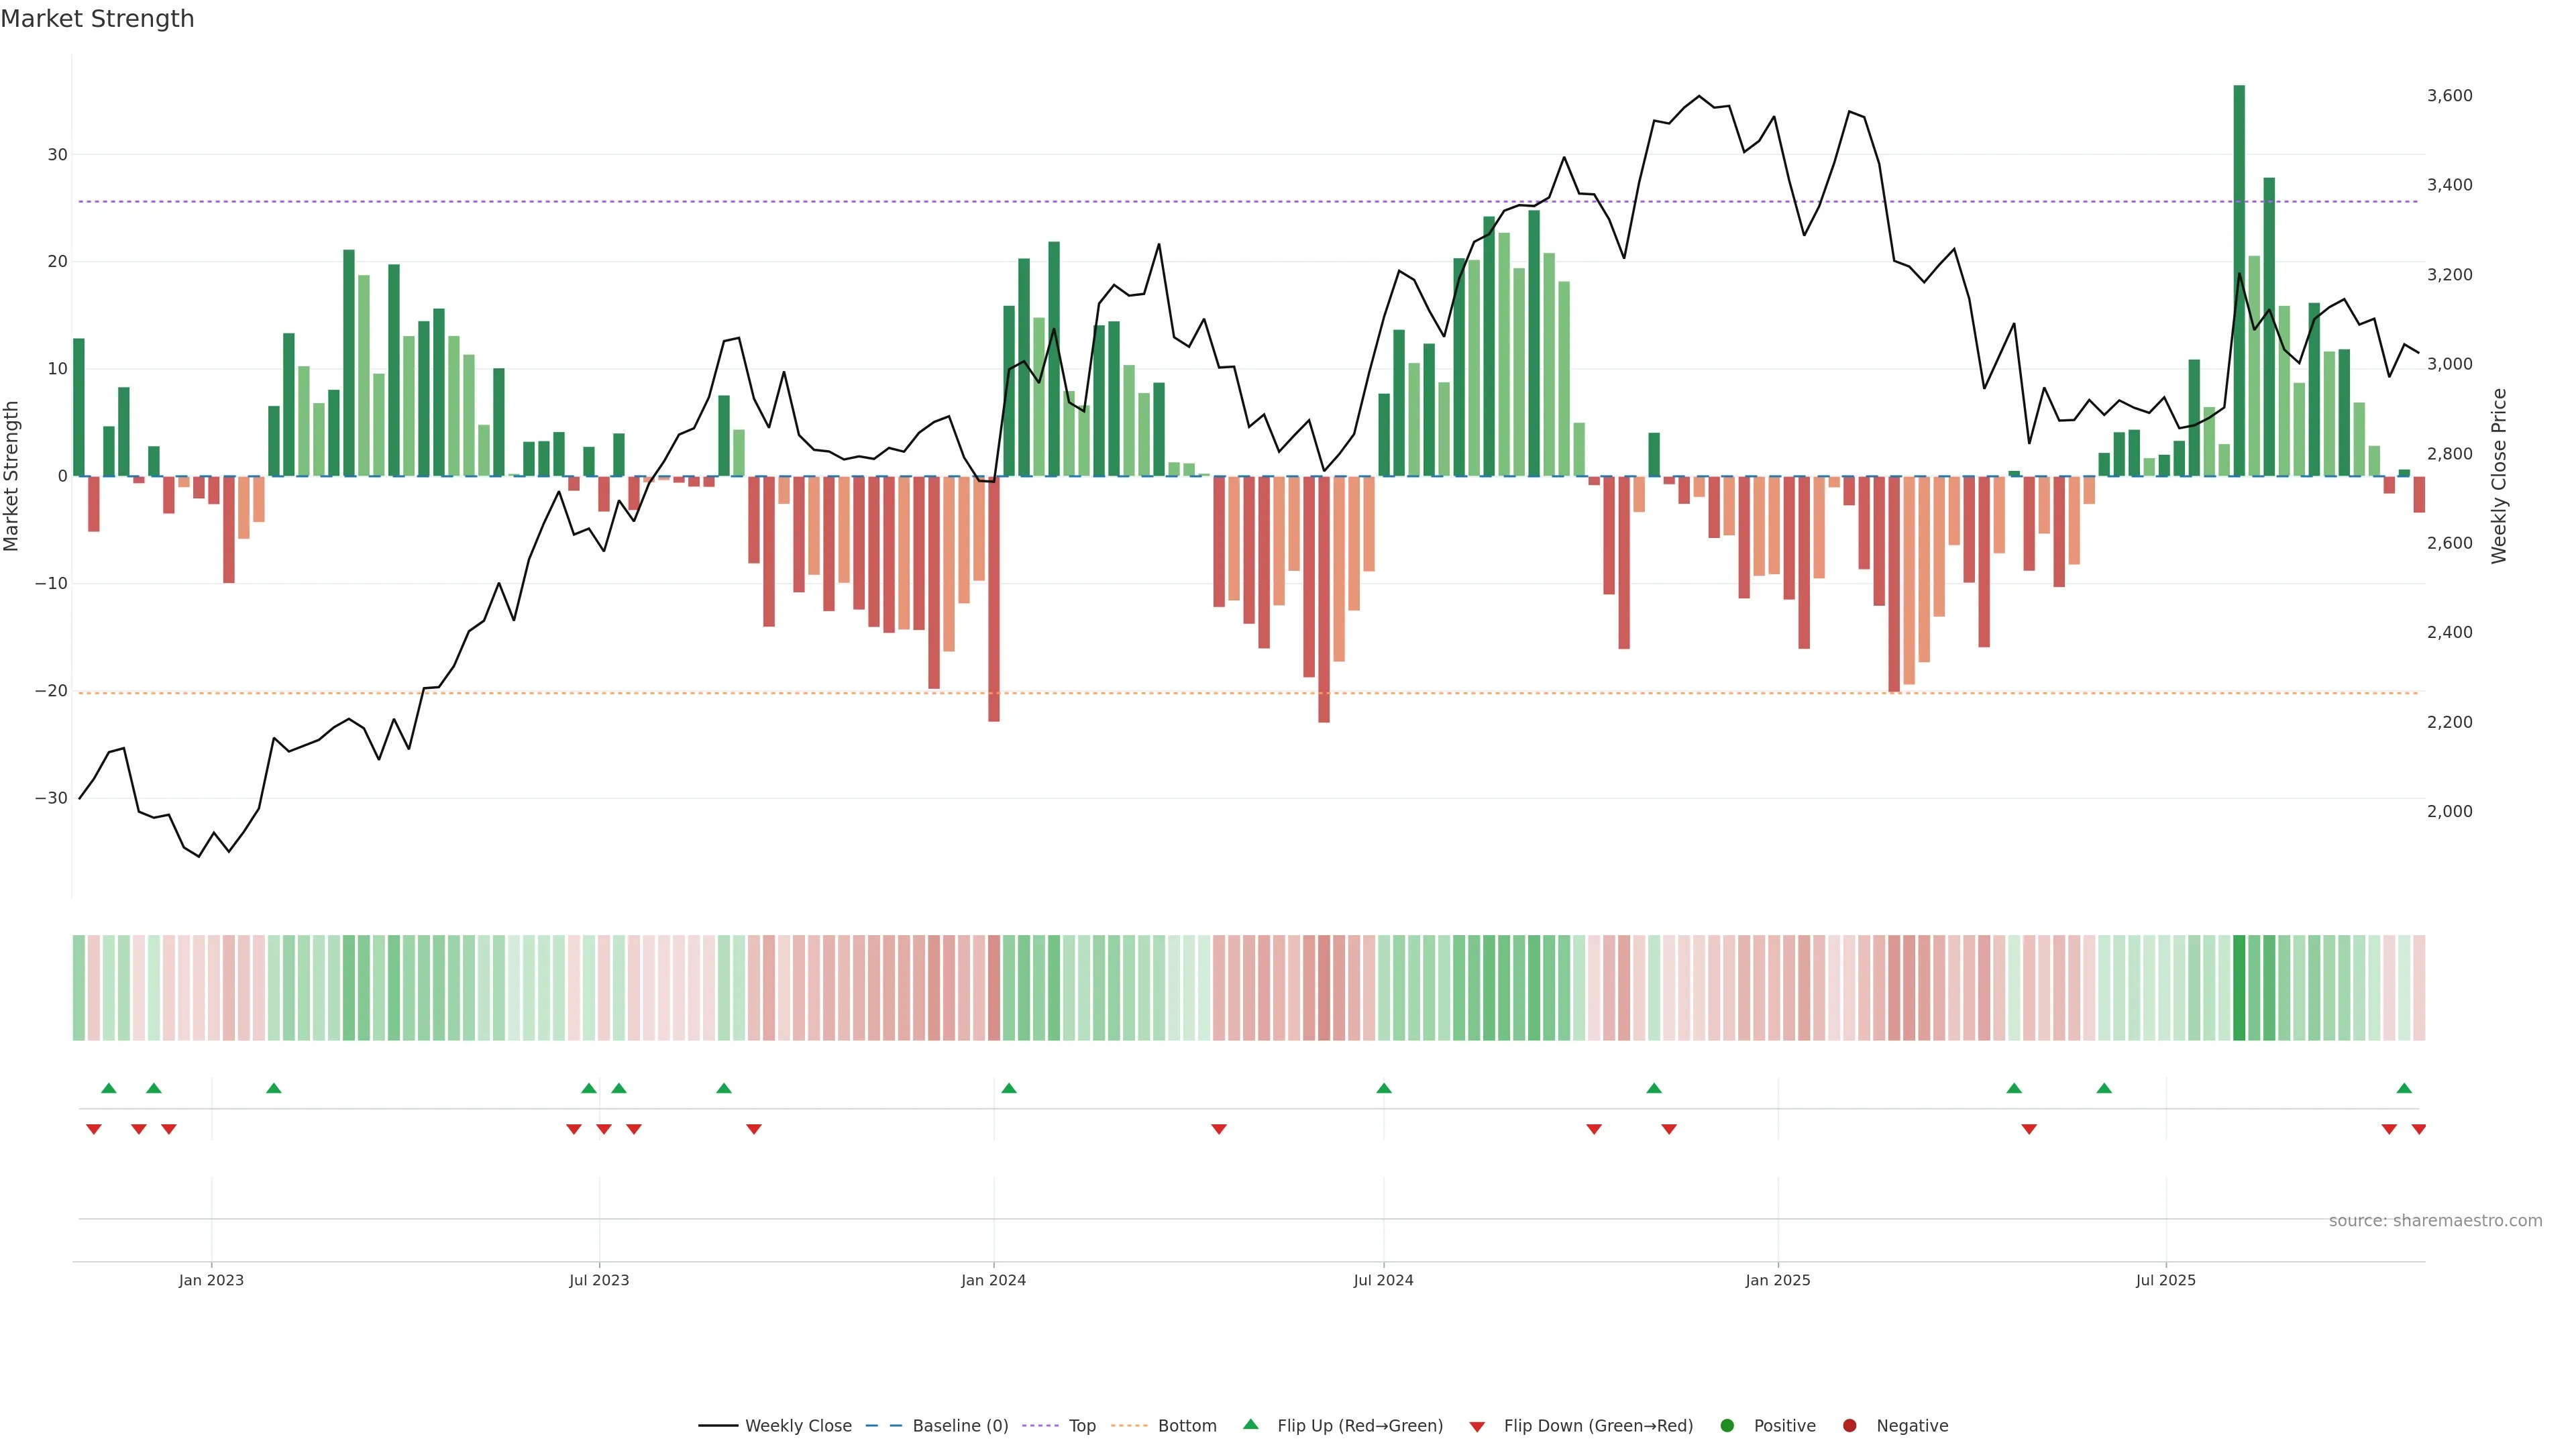Click the 3,600 price axis tick label
The height and width of the screenshot is (1449, 2576).
pyautogui.click(x=2449, y=96)
